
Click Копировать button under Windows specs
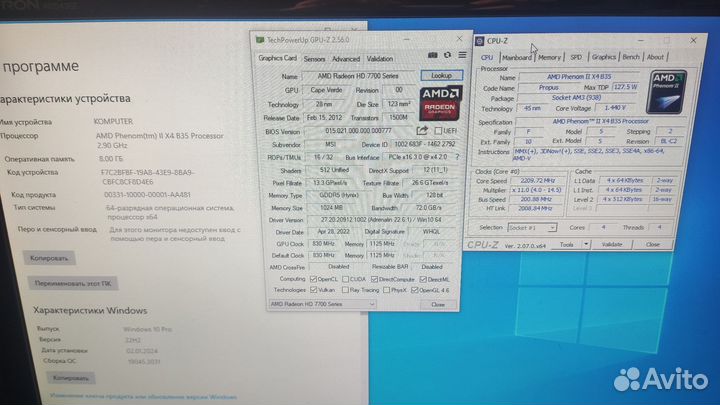click(71, 378)
